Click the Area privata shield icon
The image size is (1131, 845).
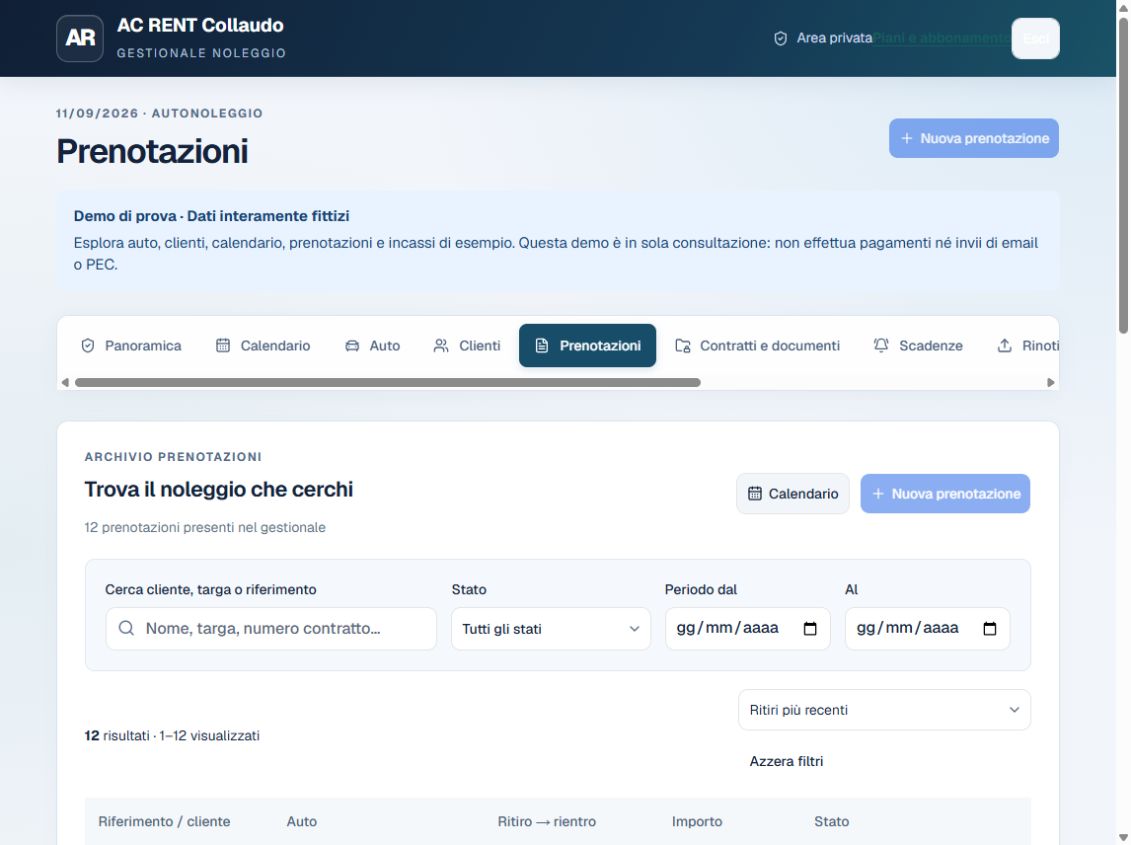pos(780,38)
